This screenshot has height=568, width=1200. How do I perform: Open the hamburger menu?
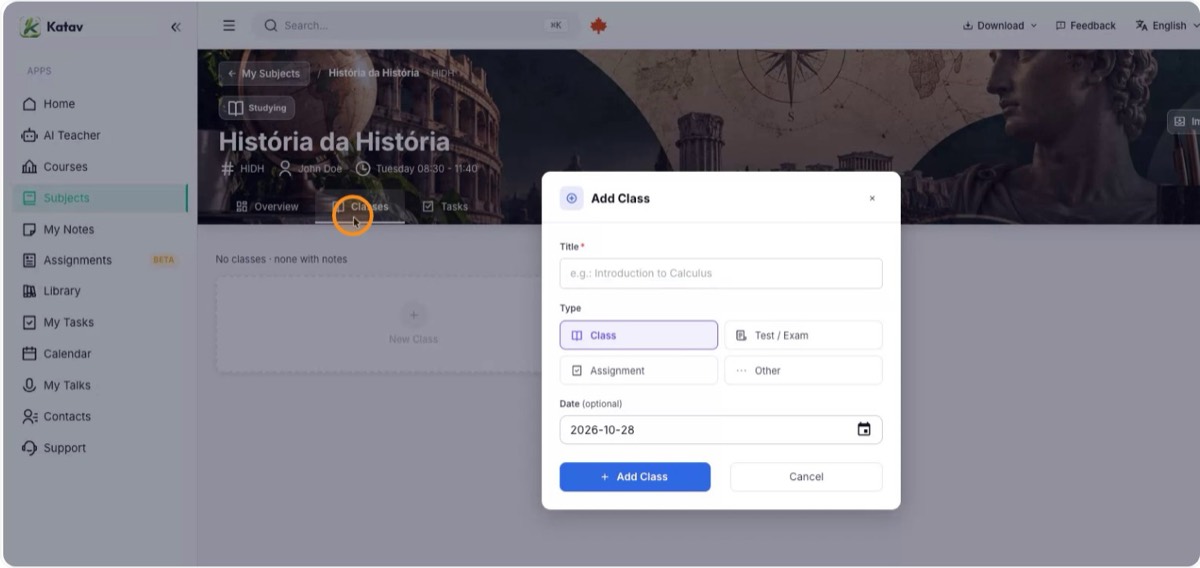229,25
